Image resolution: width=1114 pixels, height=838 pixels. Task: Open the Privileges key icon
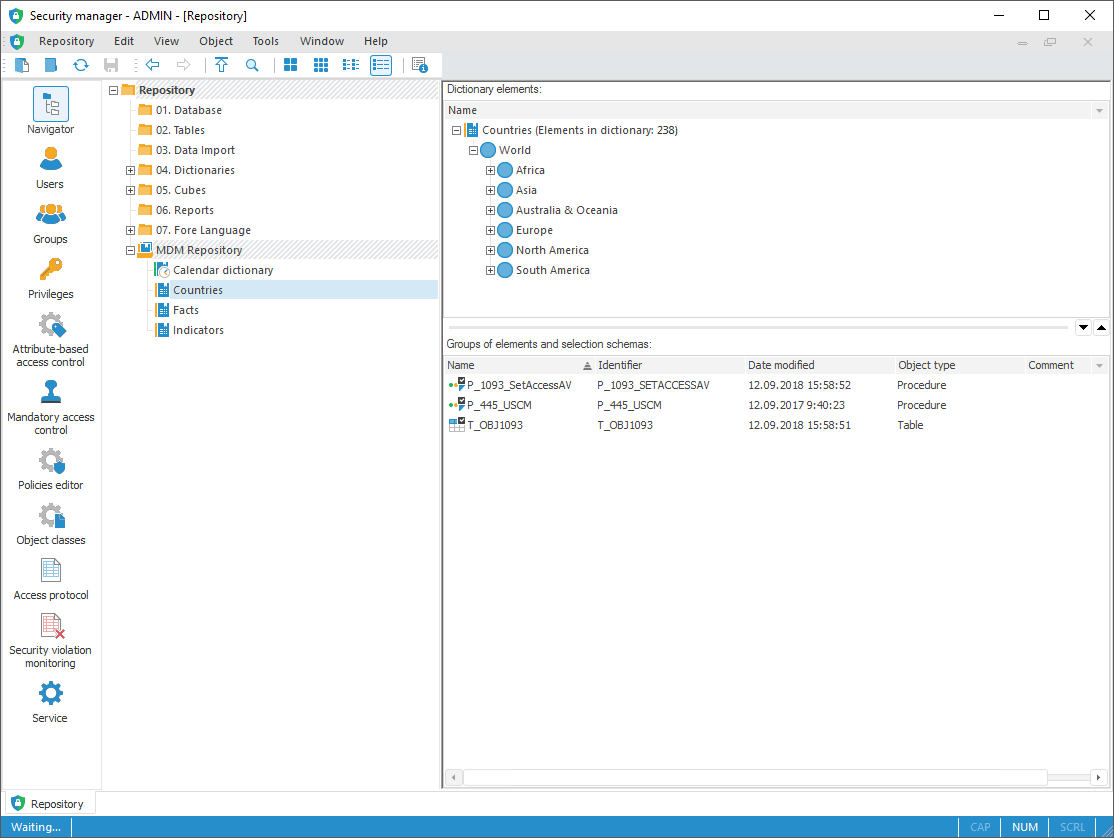tap(50, 277)
